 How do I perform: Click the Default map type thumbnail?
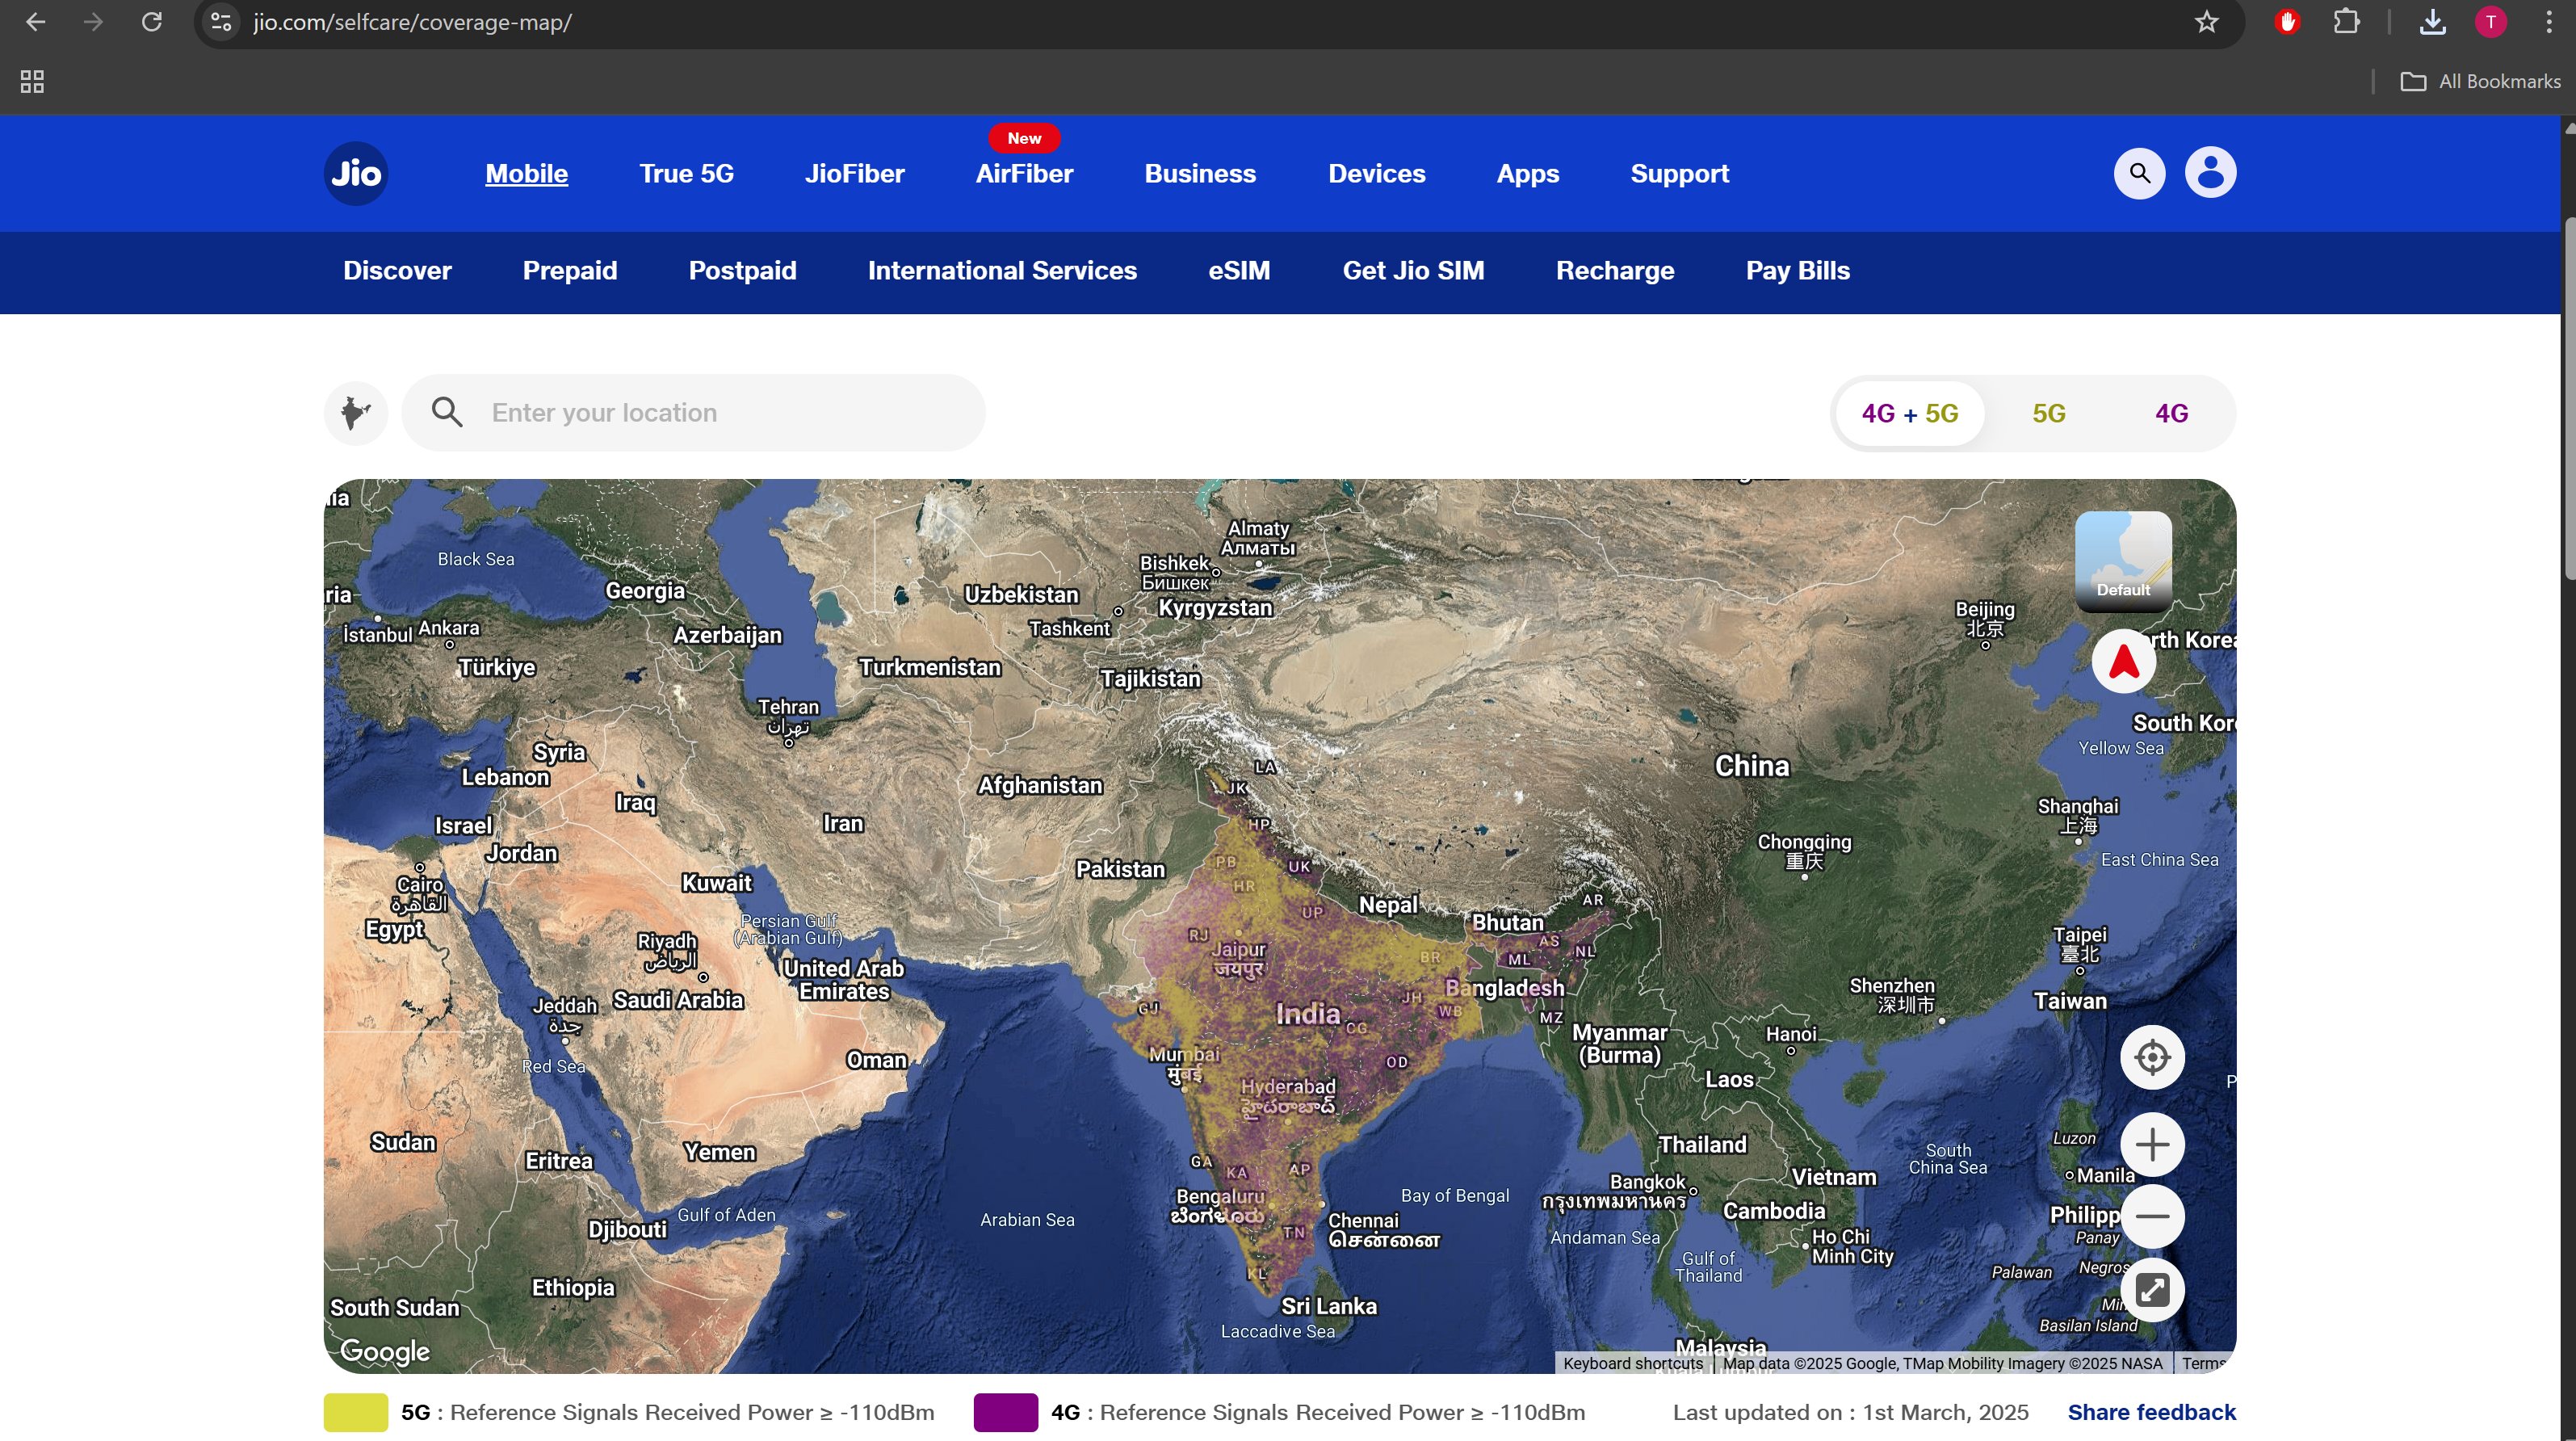2122,561
